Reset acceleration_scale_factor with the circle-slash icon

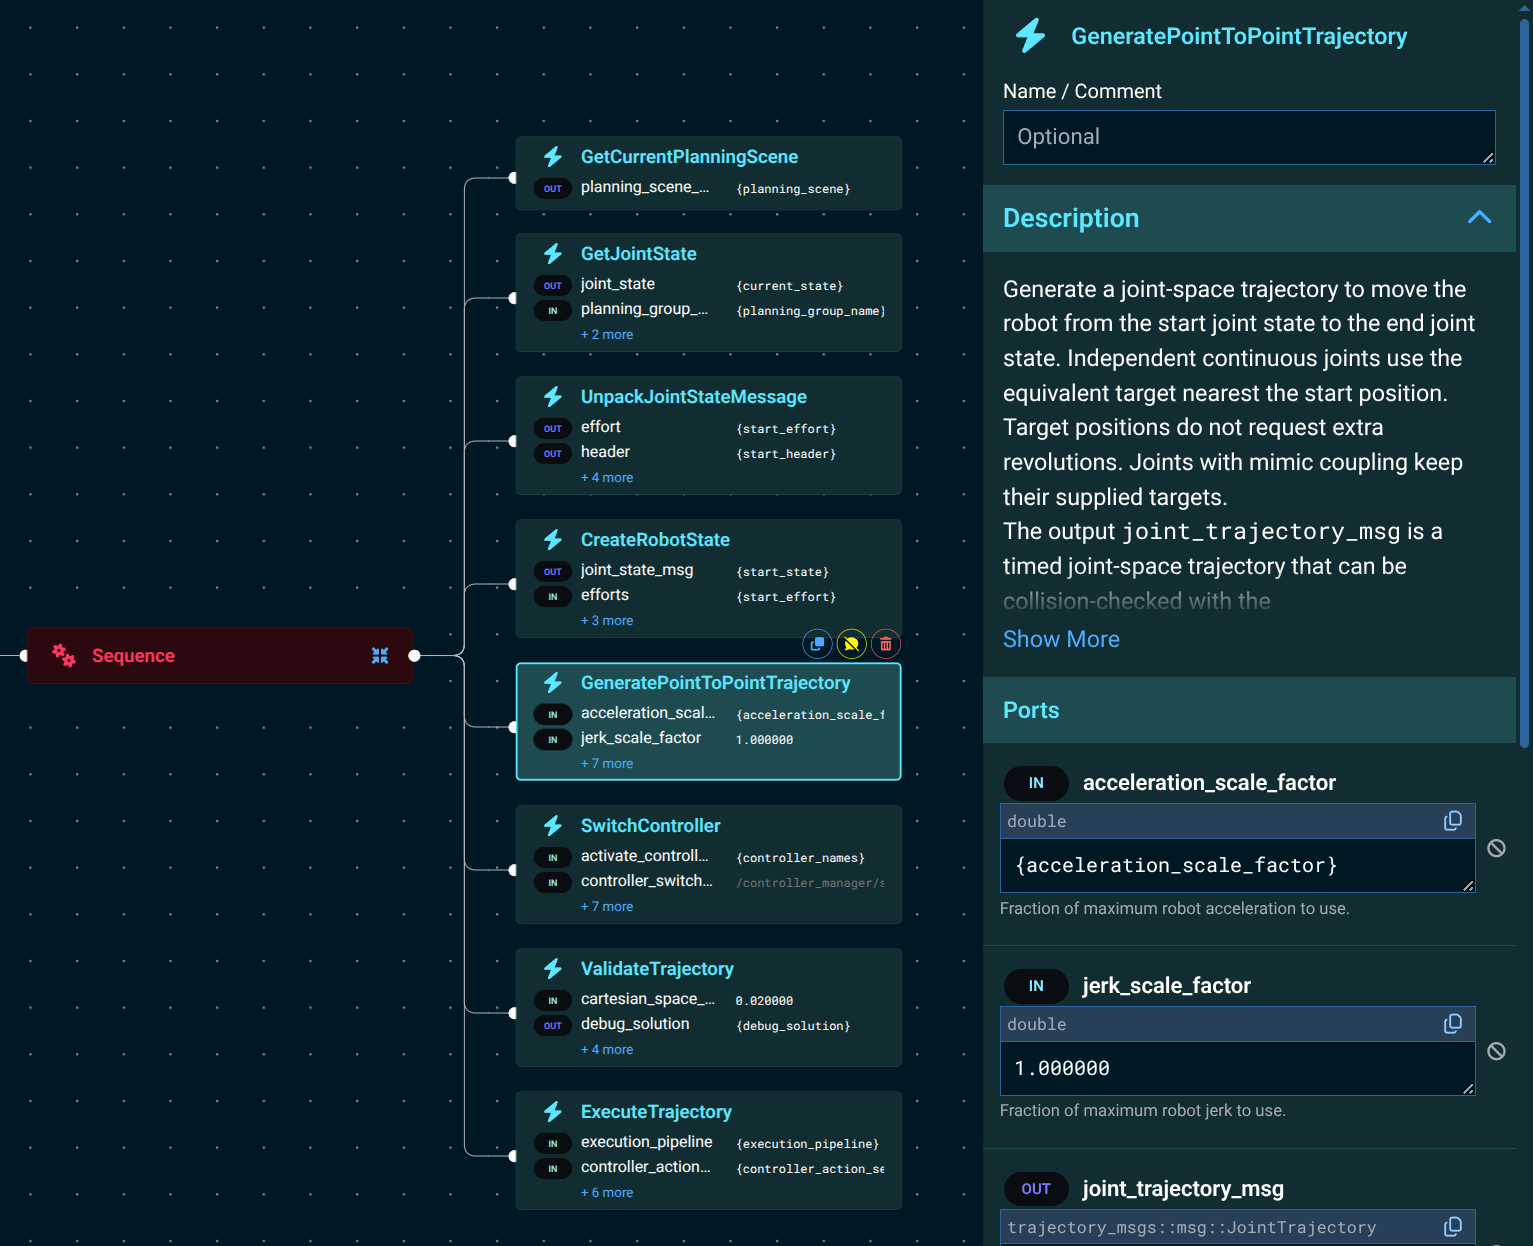[x=1496, y=848]
